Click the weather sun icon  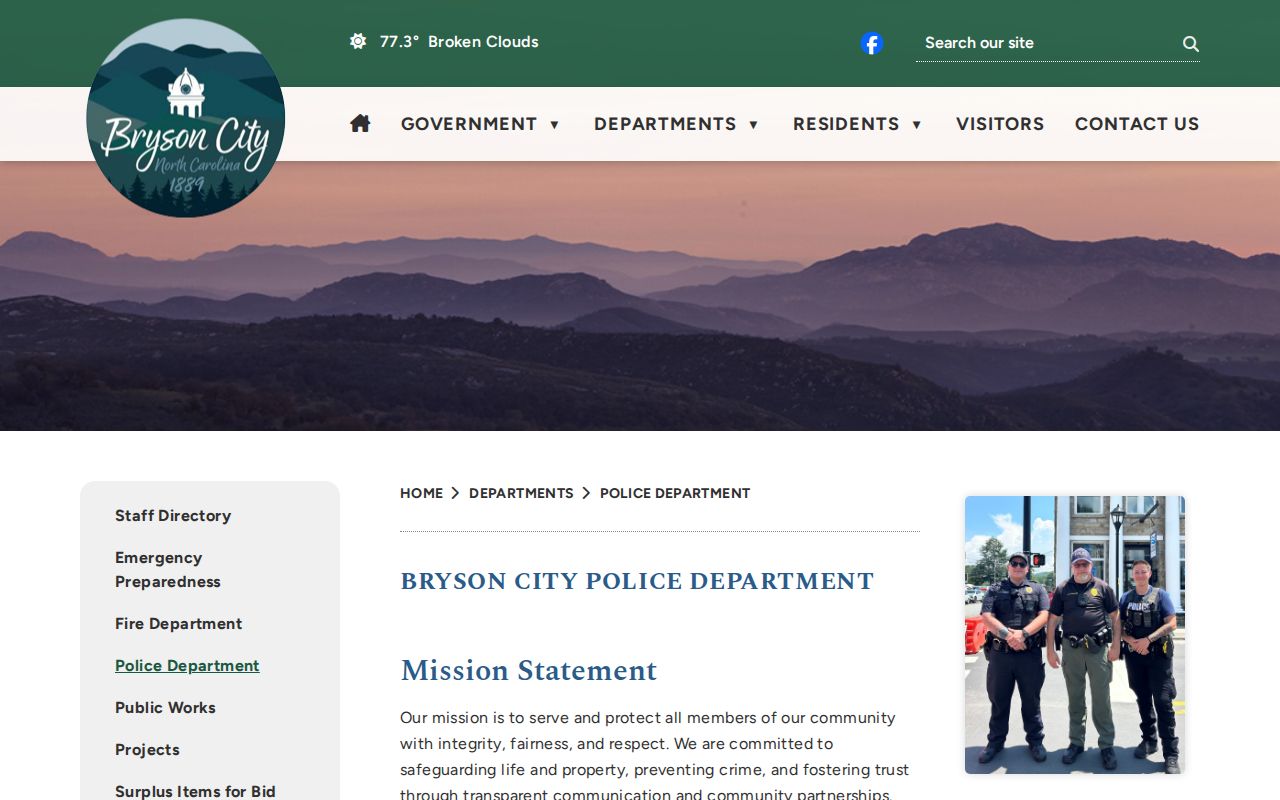[x=358, y=41]
